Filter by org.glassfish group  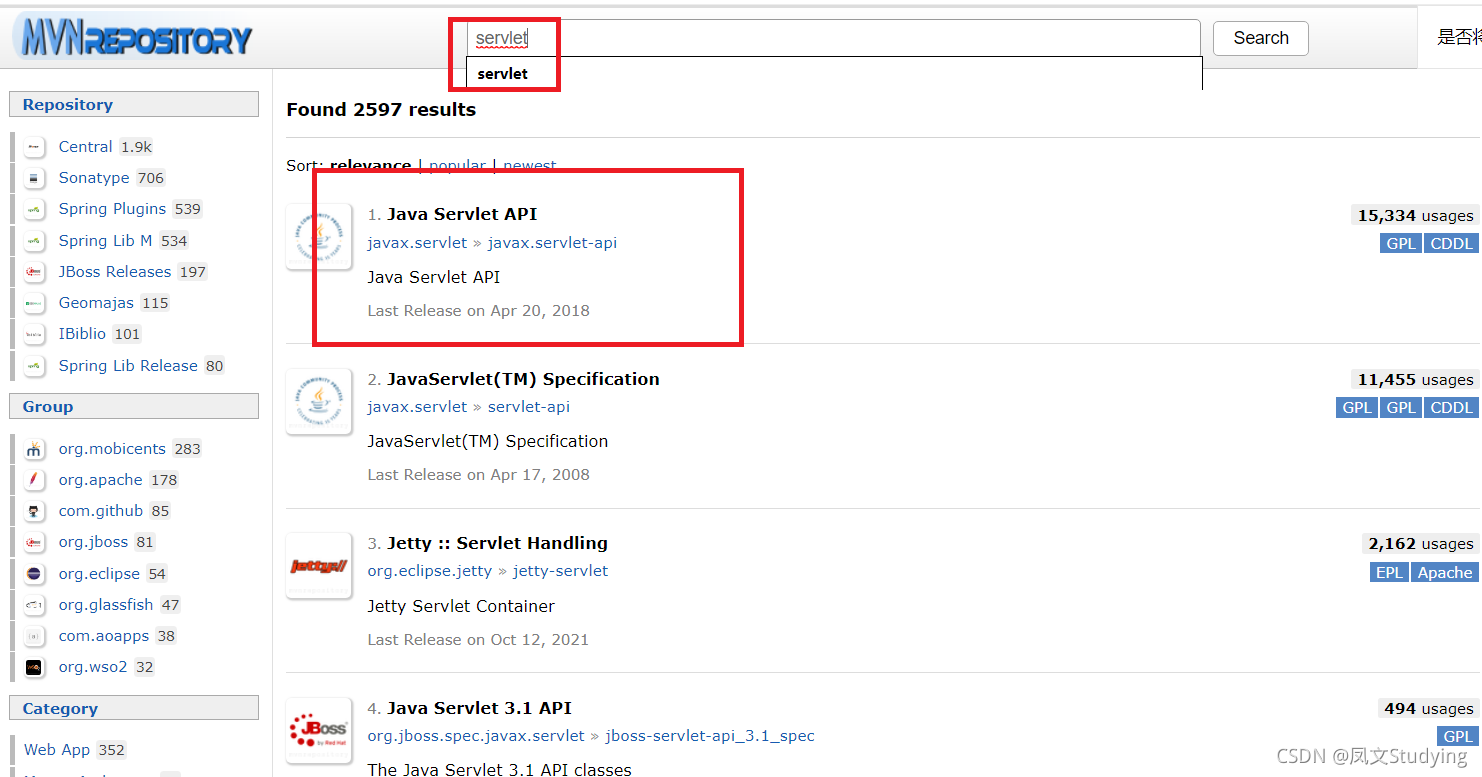[106, 605]
